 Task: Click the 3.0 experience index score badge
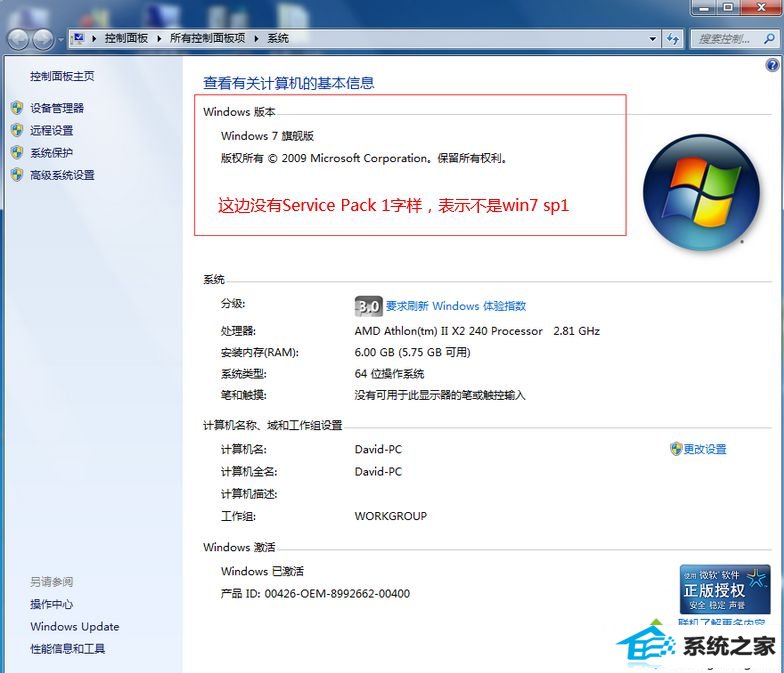coord(368,306)
